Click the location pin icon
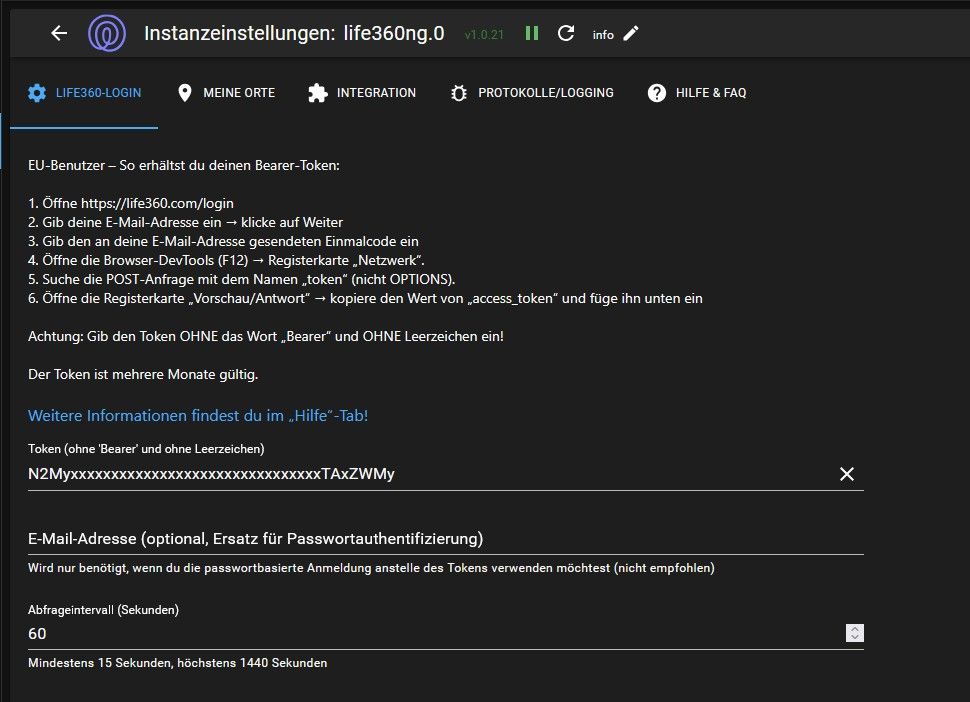Viewport: 970px width, 702px height. point(184,93)
